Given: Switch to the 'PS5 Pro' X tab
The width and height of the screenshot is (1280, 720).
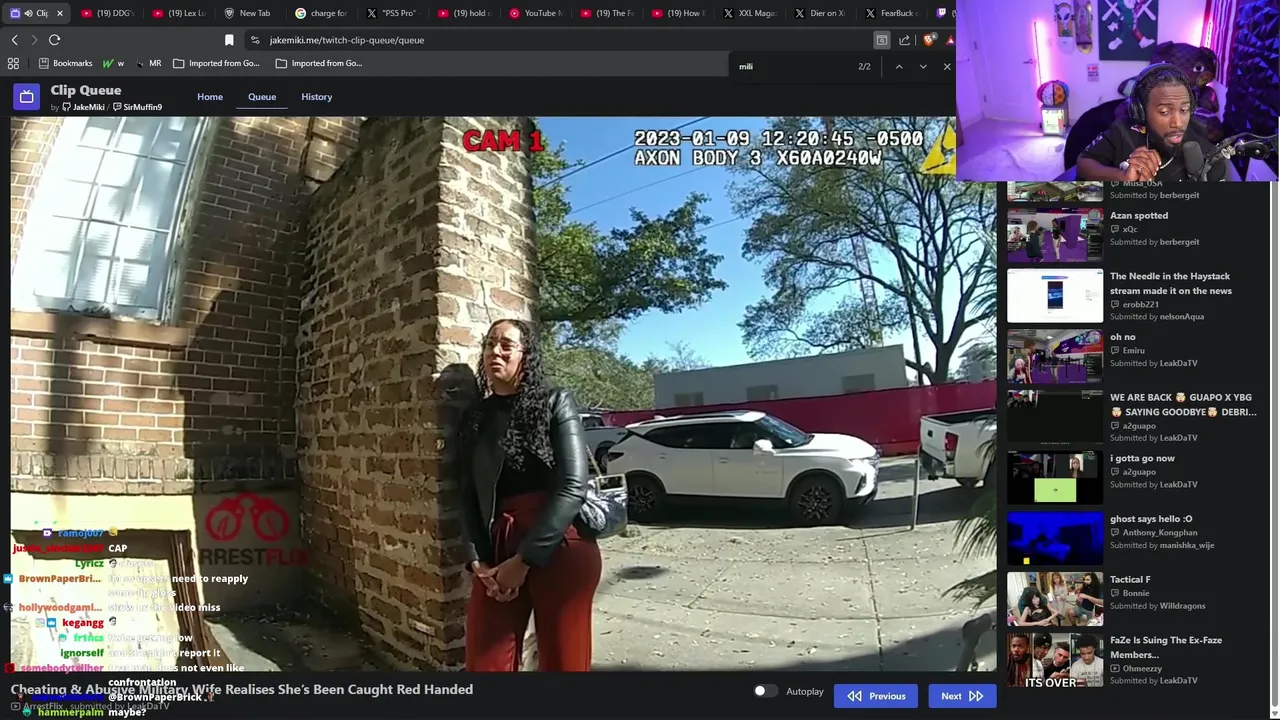Looking at the screenshot, I should 392,13.
